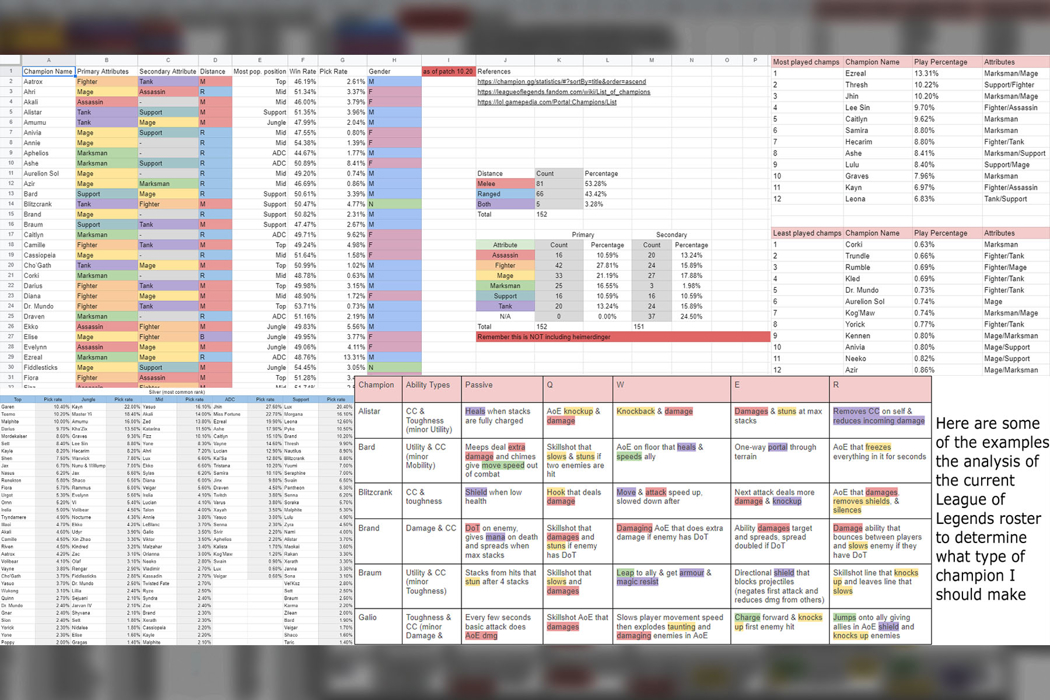1050x700 pixels.
Task: Select the column H header
Action: (x=394, y=61)
